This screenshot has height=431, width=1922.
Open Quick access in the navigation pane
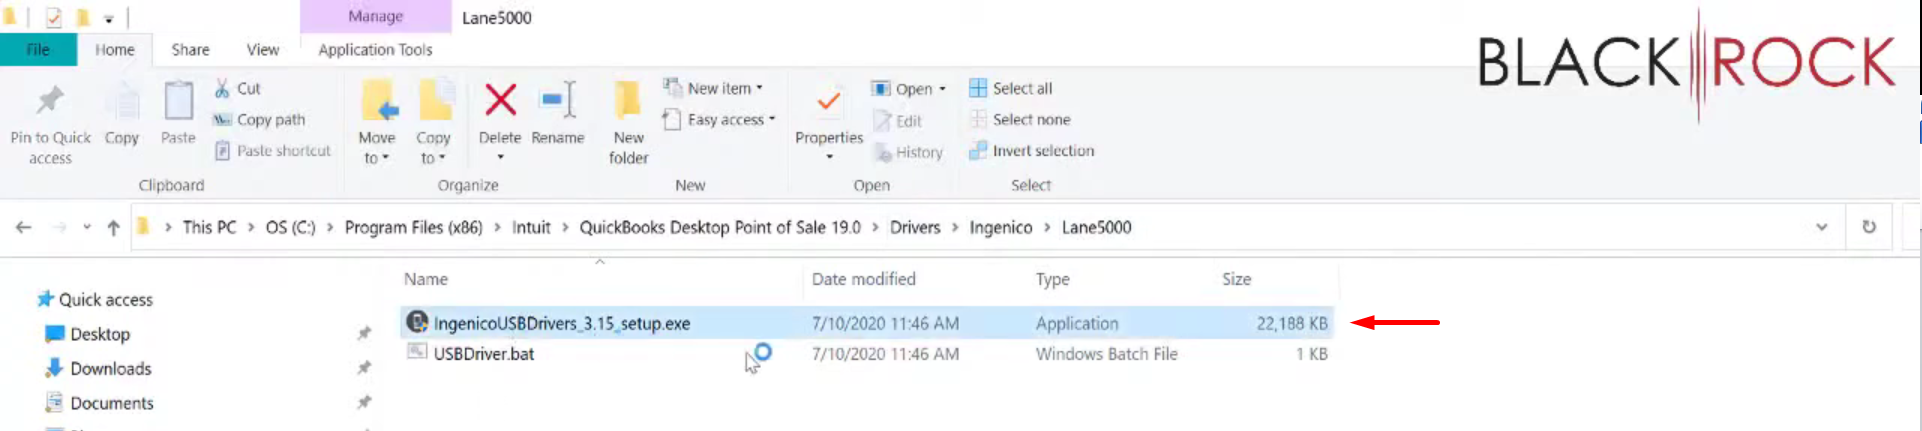pyautogui.click(x=95, y=300)
